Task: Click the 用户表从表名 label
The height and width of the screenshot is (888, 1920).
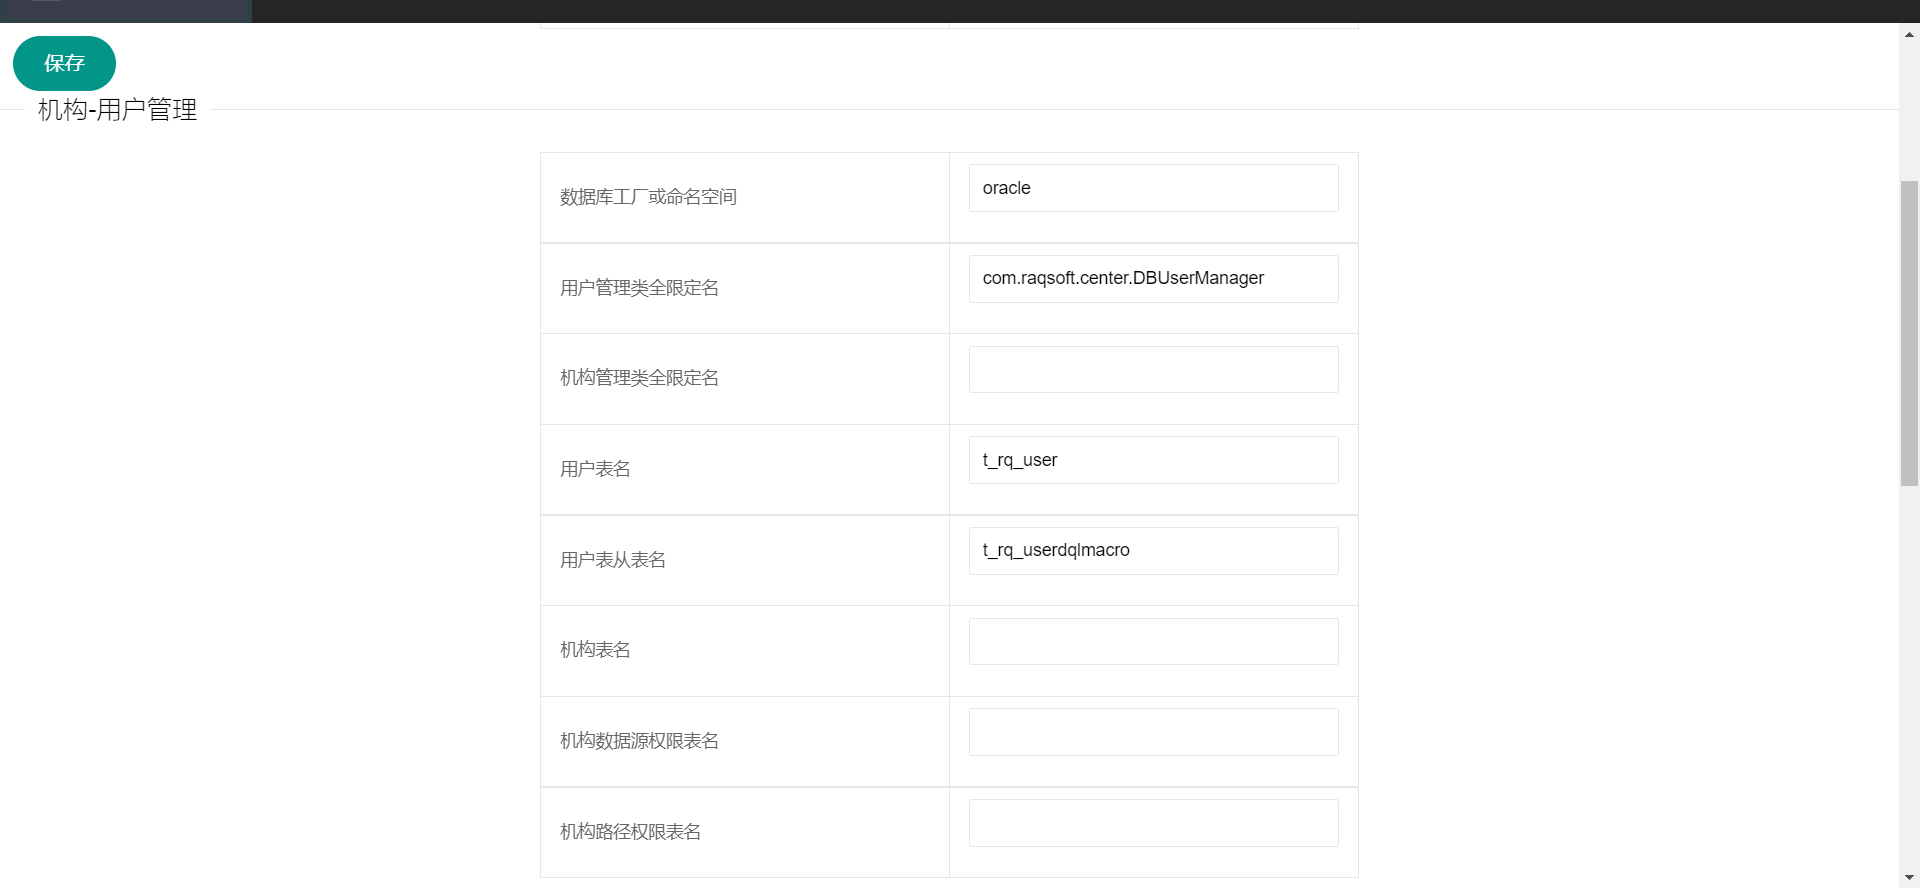Action: tap(613, 560)
